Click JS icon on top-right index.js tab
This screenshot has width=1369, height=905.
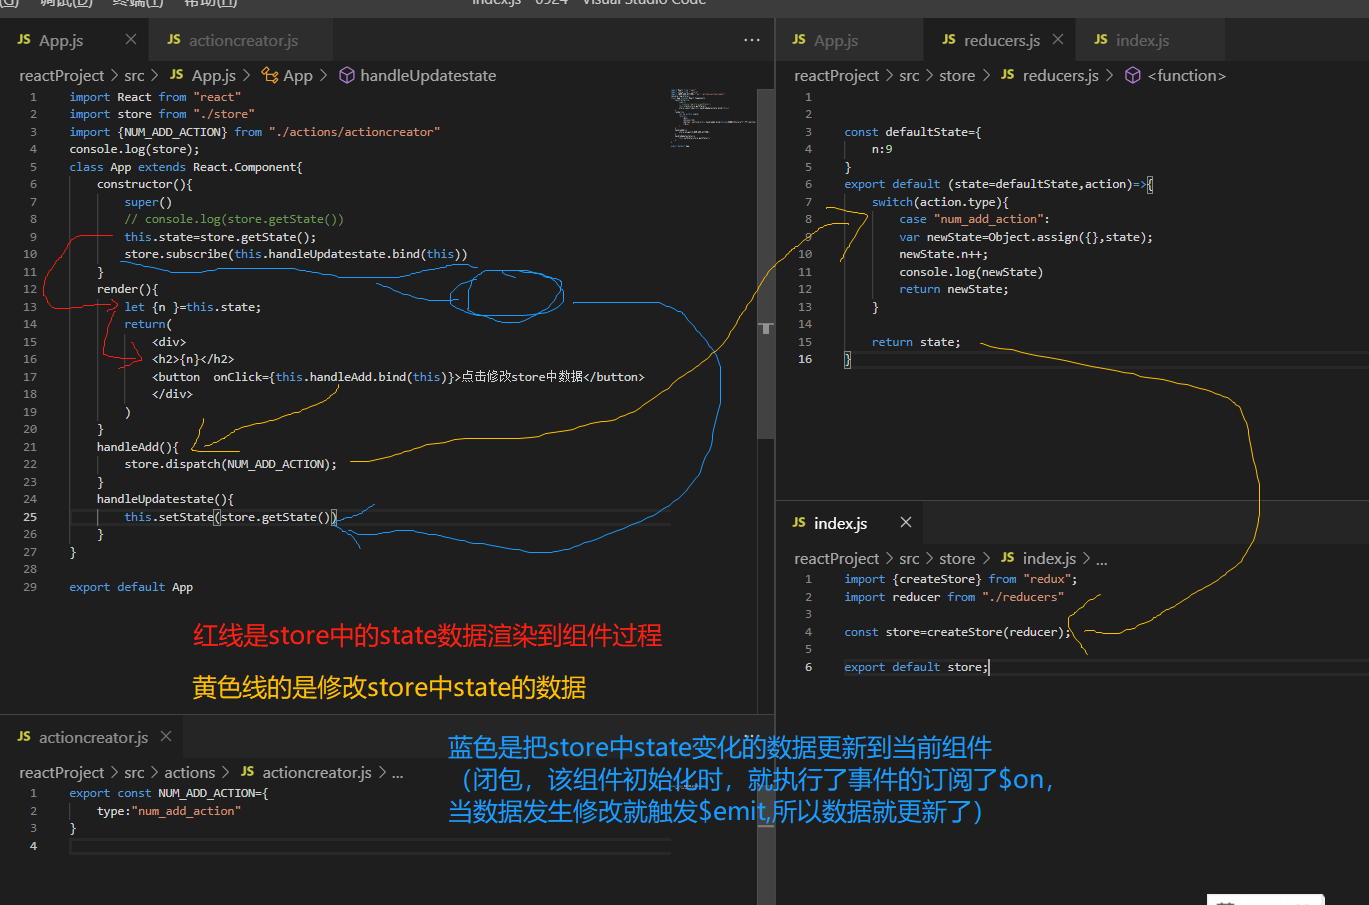1101,40
